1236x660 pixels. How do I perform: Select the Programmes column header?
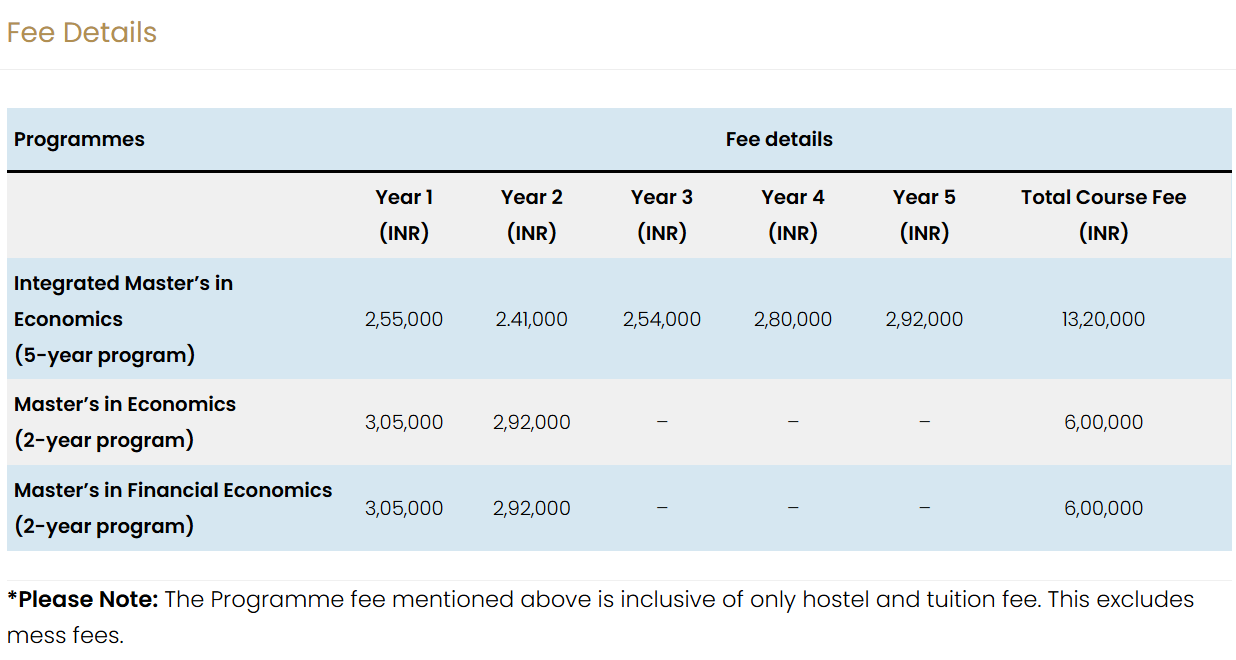click(79, 140)
